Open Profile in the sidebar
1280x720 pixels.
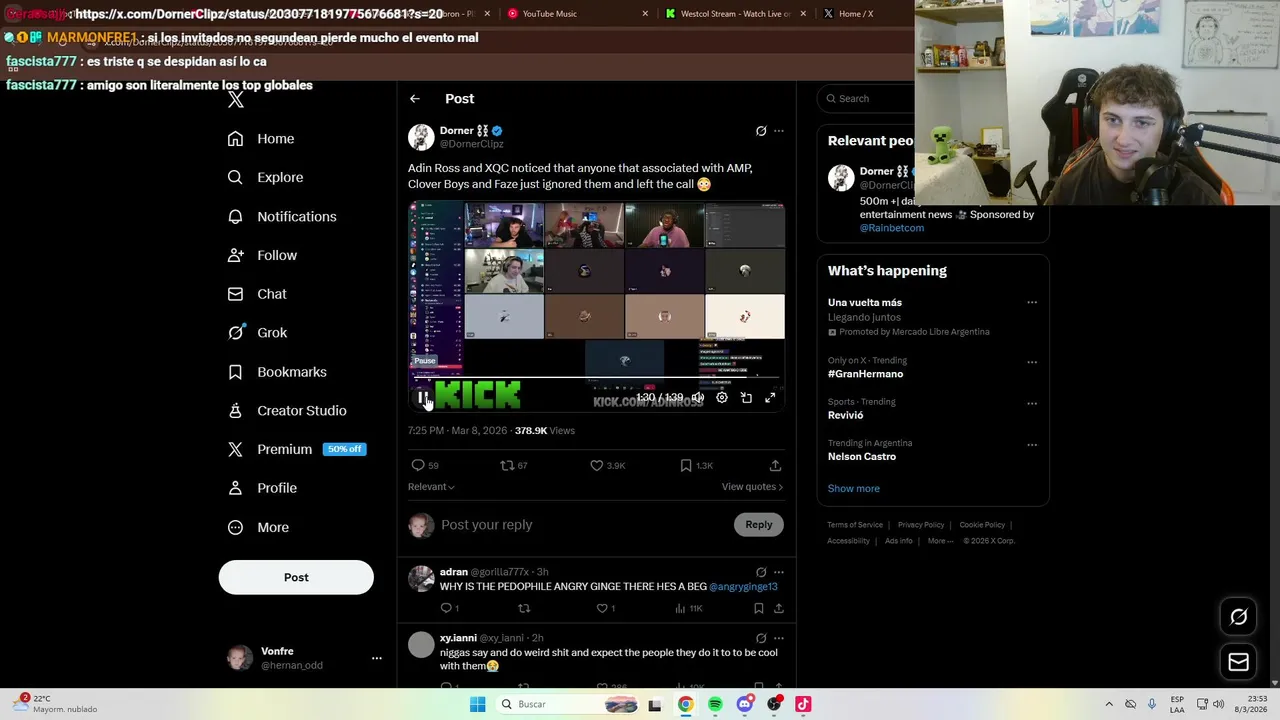[262, 488]
